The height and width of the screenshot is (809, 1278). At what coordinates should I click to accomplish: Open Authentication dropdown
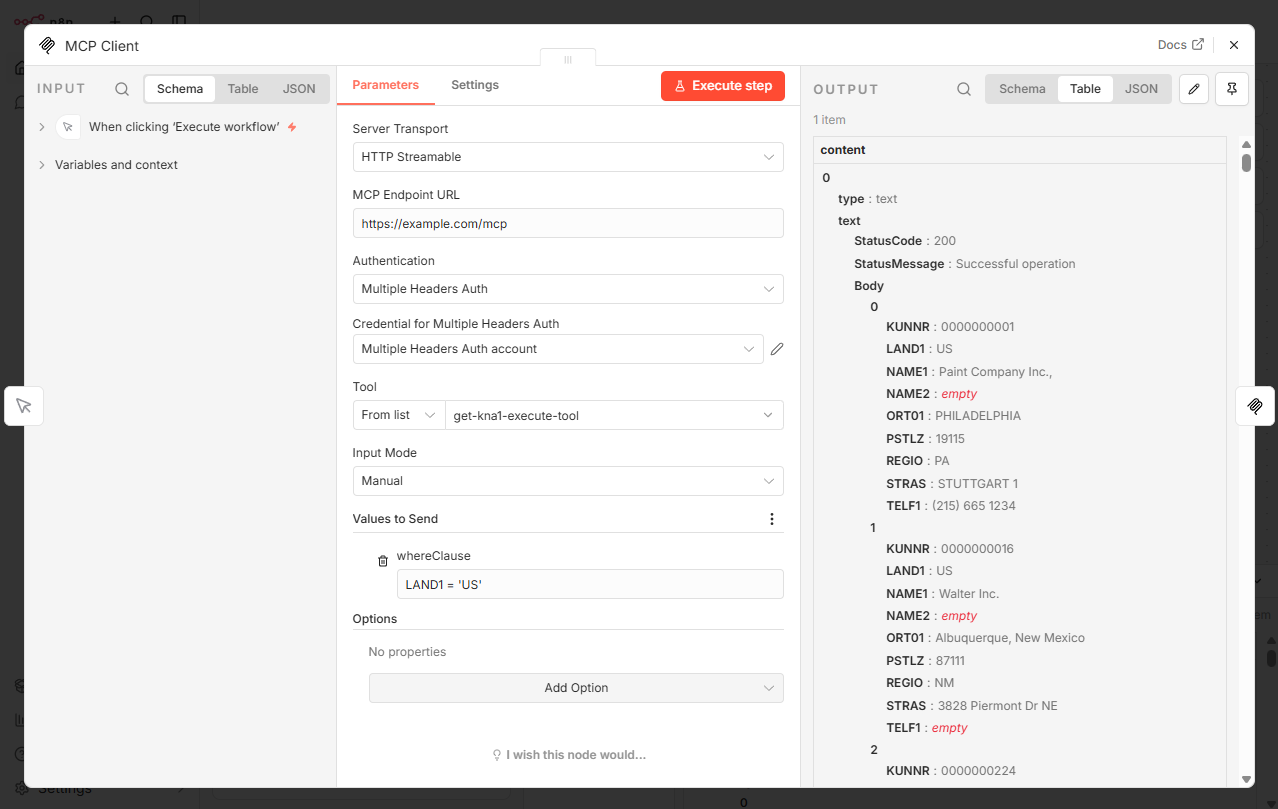click(568, 289)
